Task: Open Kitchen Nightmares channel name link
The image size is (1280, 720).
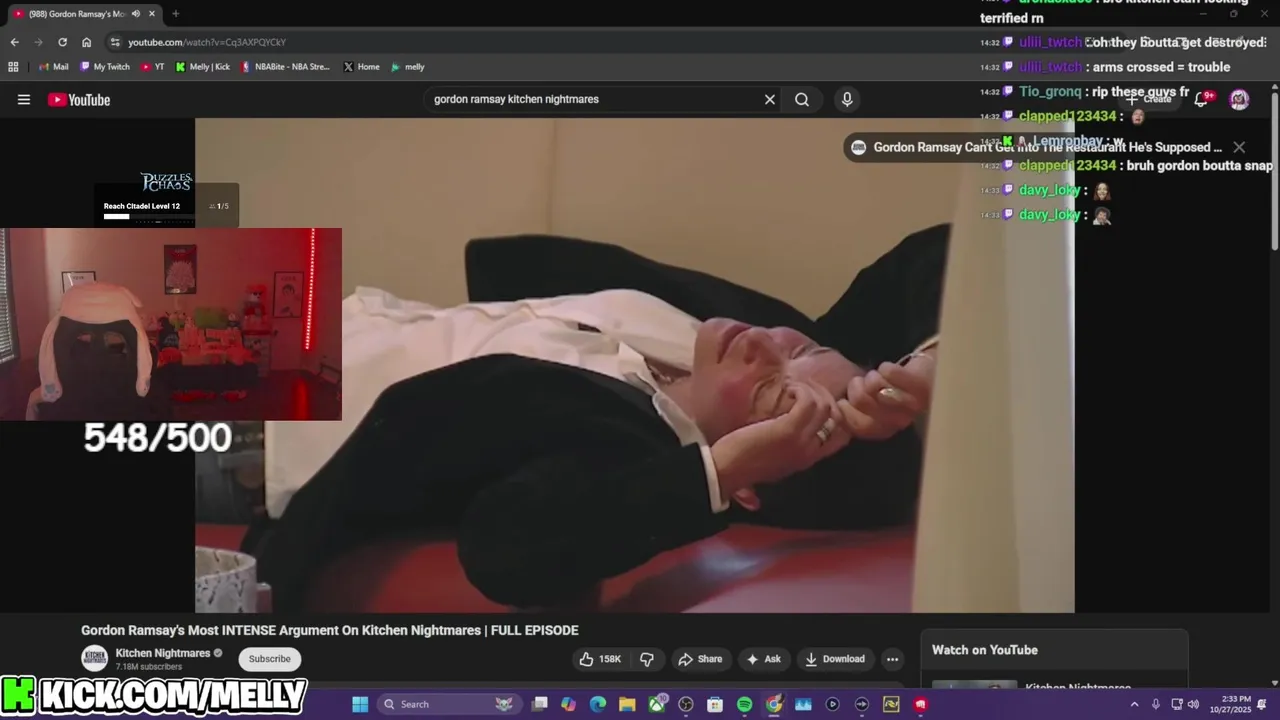Action: (163, 653)
